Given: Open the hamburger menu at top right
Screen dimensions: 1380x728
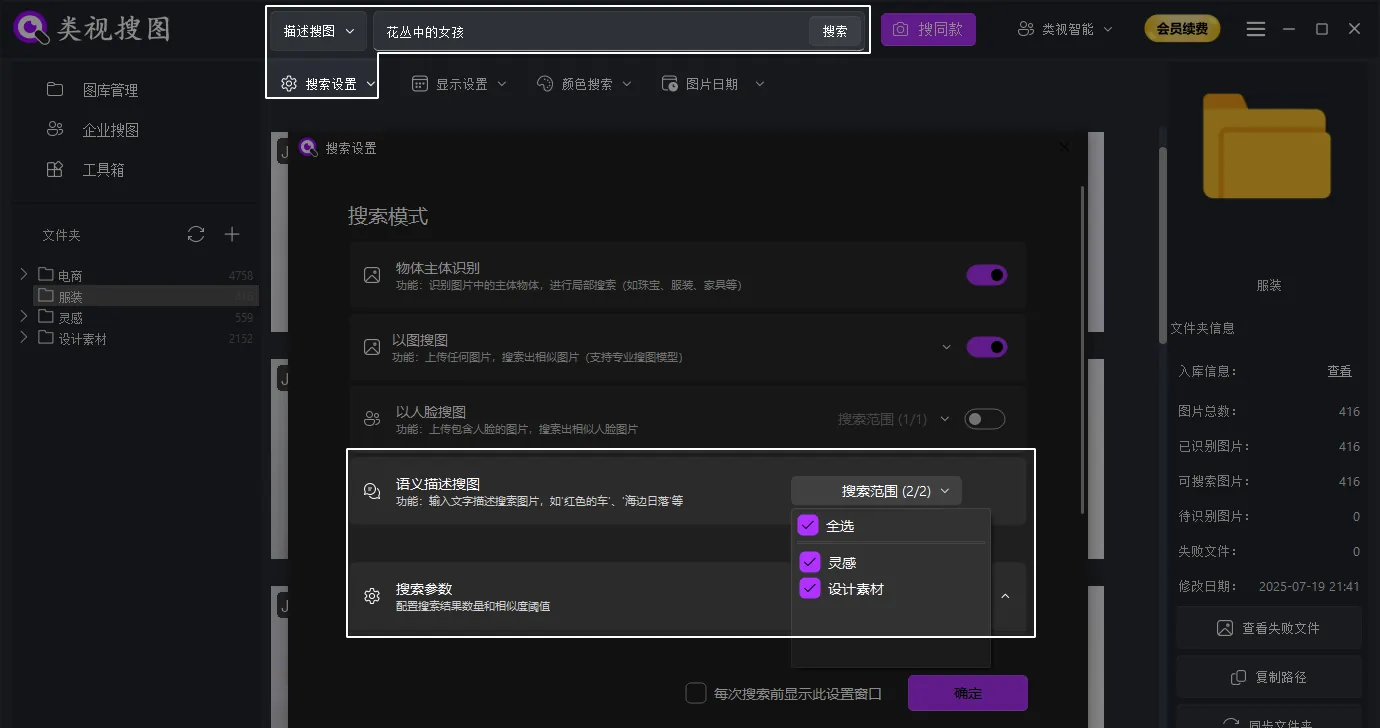Looking at the screenshot, I should coord(1256,29).
